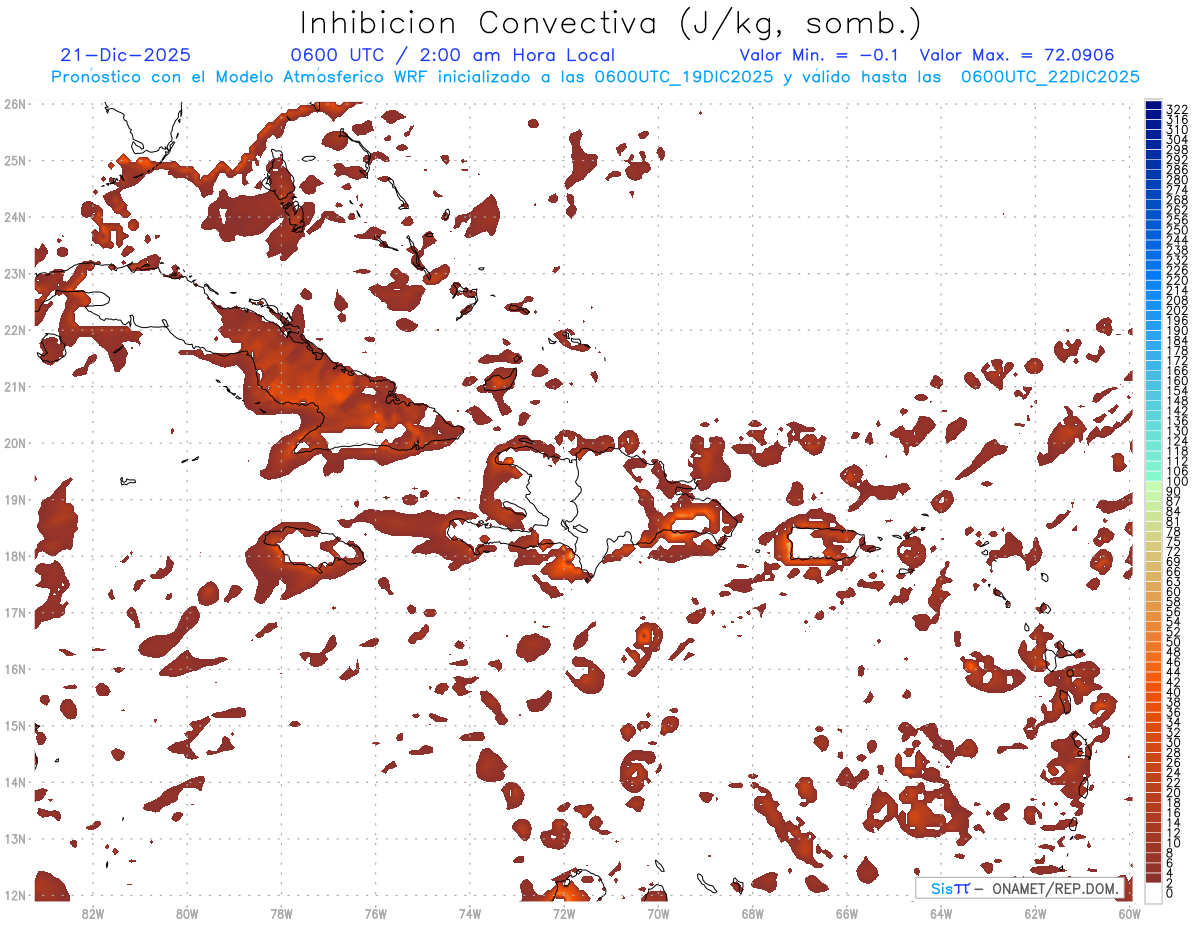
Task: Select the "66W" longitude label
Action: pos(847,913)
